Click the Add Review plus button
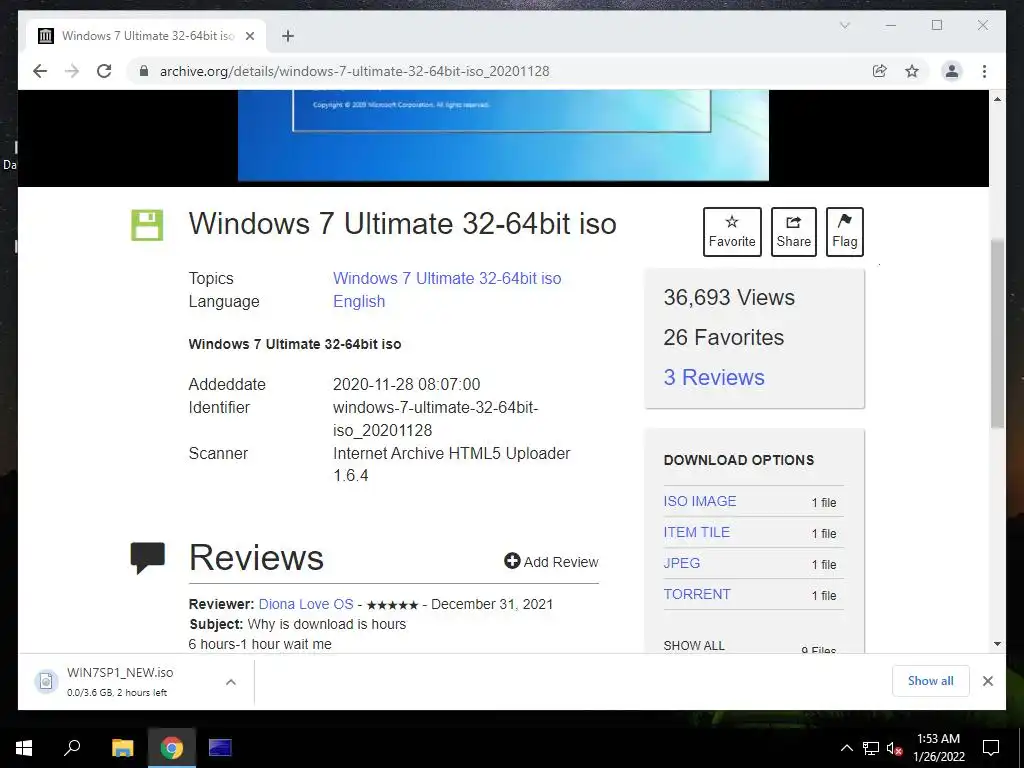Viewport: 1024px width, 768px height. tap(551, 562)
